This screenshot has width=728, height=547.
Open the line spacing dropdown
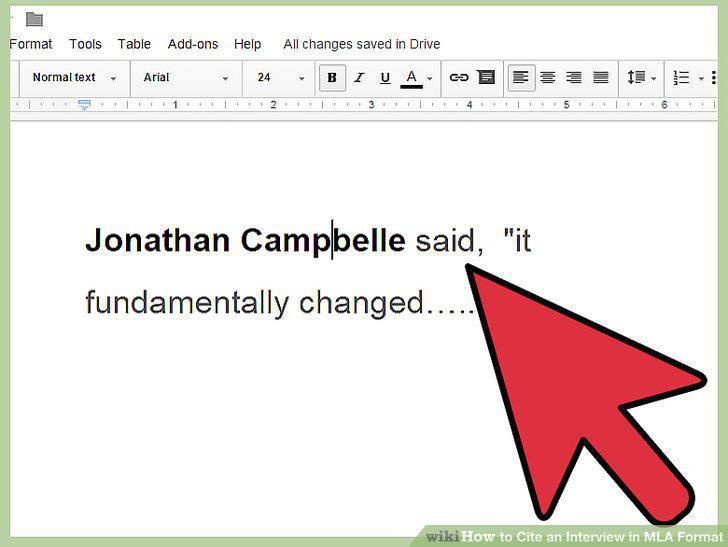coord(642,78)
